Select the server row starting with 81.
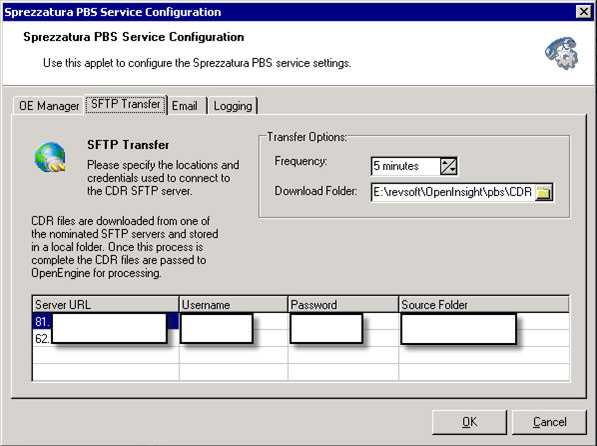This screenshot has width=597, height=446. tap(301, 321)
